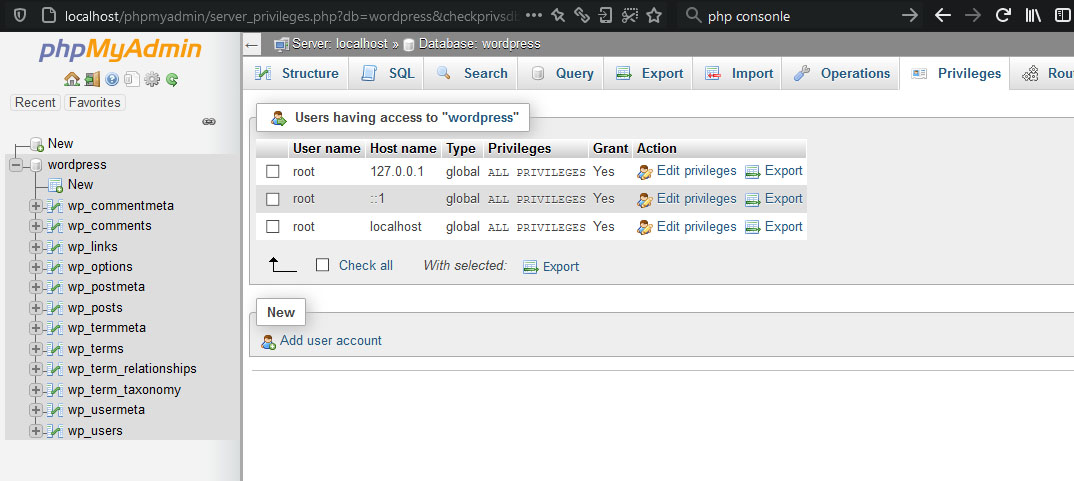The image size is (1074, 481).
Task: Open the wp_term_relationships table
Action: pos(132,369)
